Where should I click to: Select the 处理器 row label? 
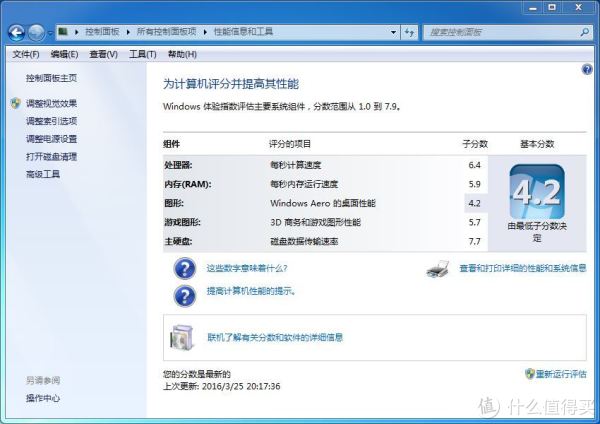tap(178, 165)
